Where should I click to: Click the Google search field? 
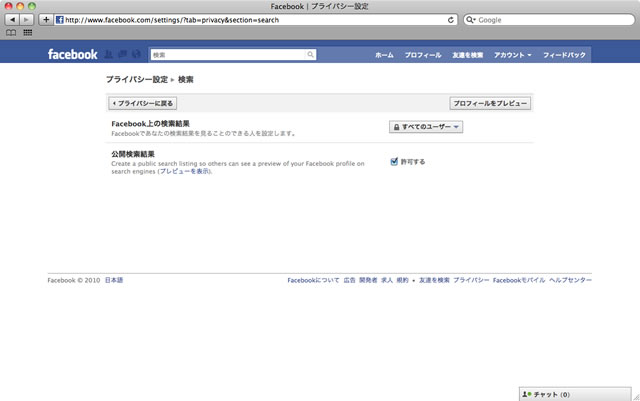(x=549, y=20)
